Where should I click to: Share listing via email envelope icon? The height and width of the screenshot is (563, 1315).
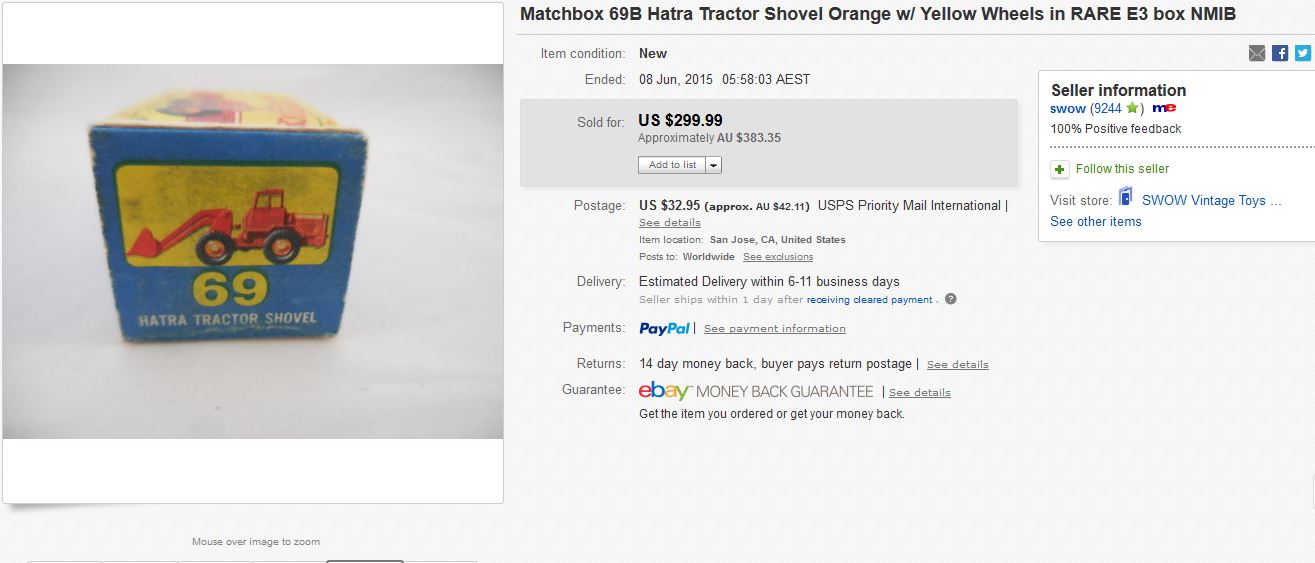(x=1257, y=54)
